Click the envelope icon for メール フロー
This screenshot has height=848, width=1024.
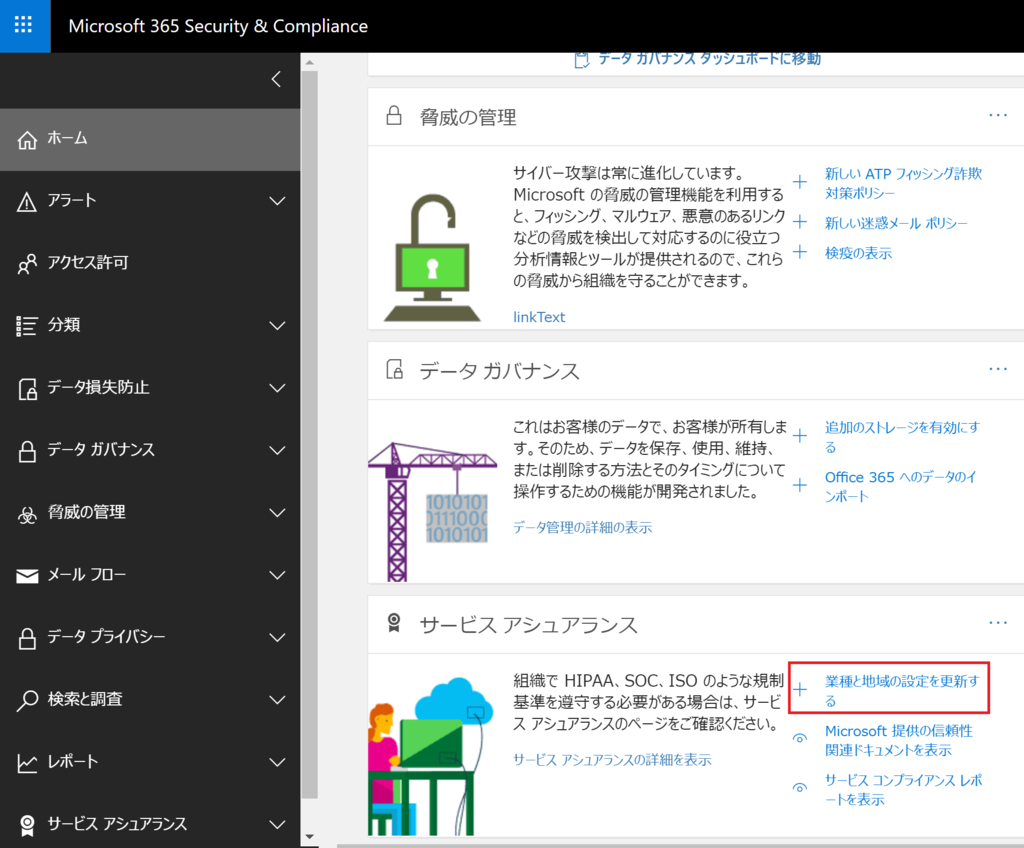point(27,576)
